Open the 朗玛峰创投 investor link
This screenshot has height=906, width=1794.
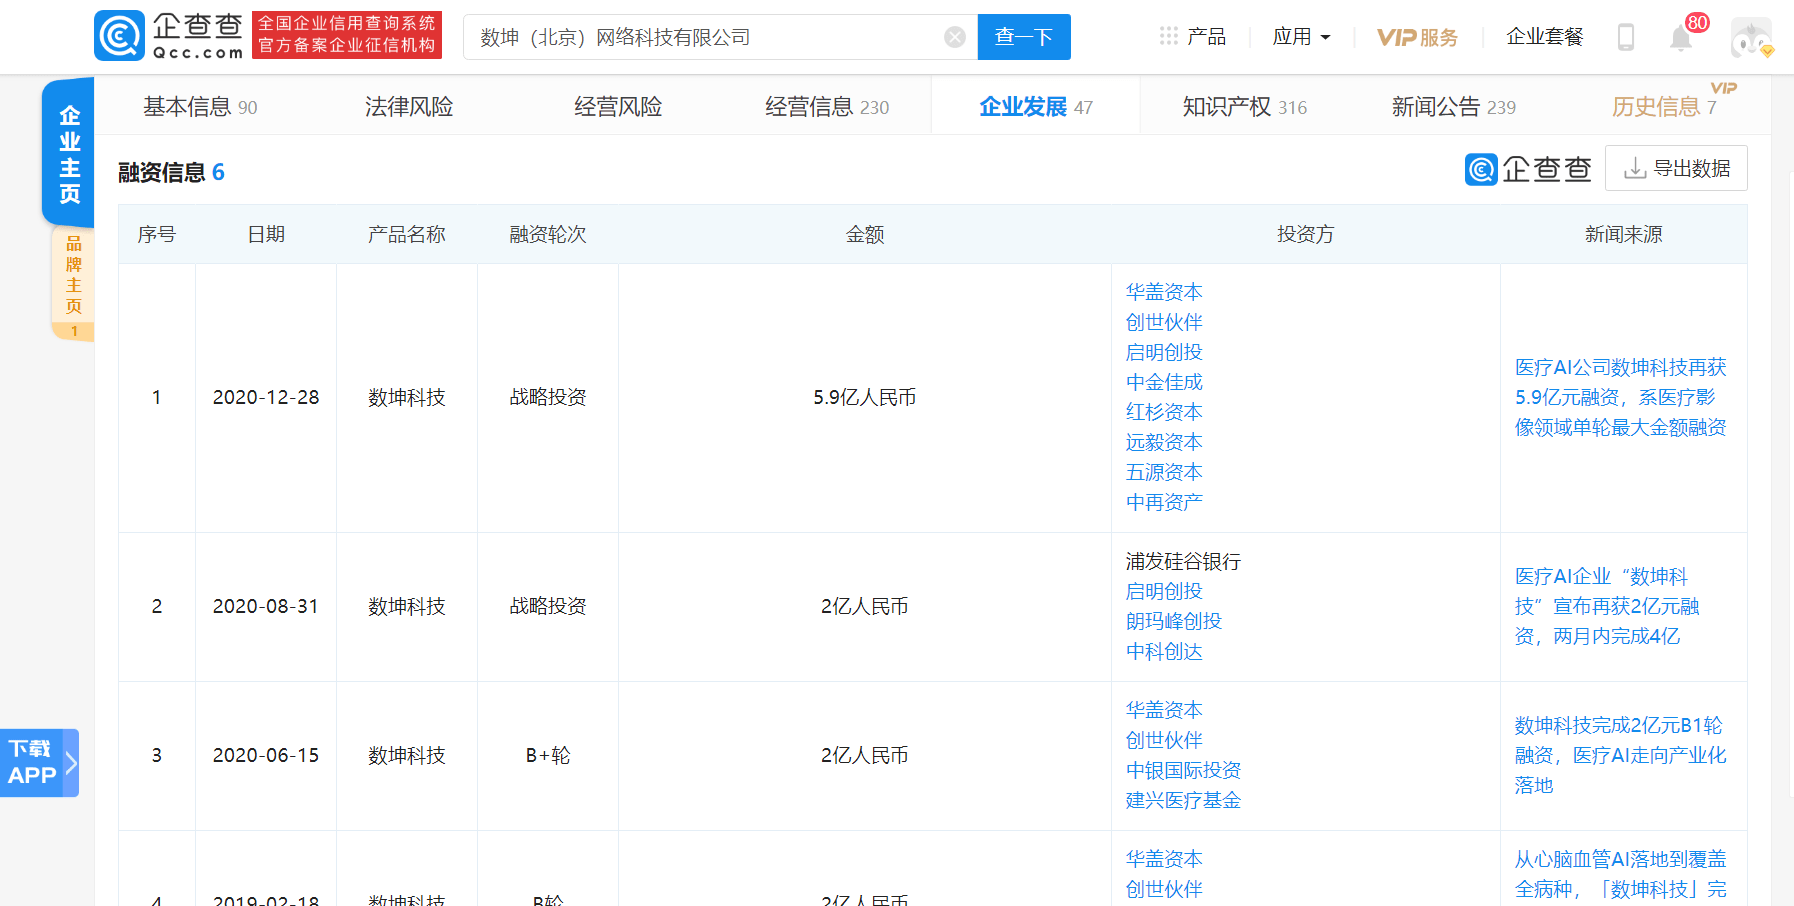[1174, 621]
